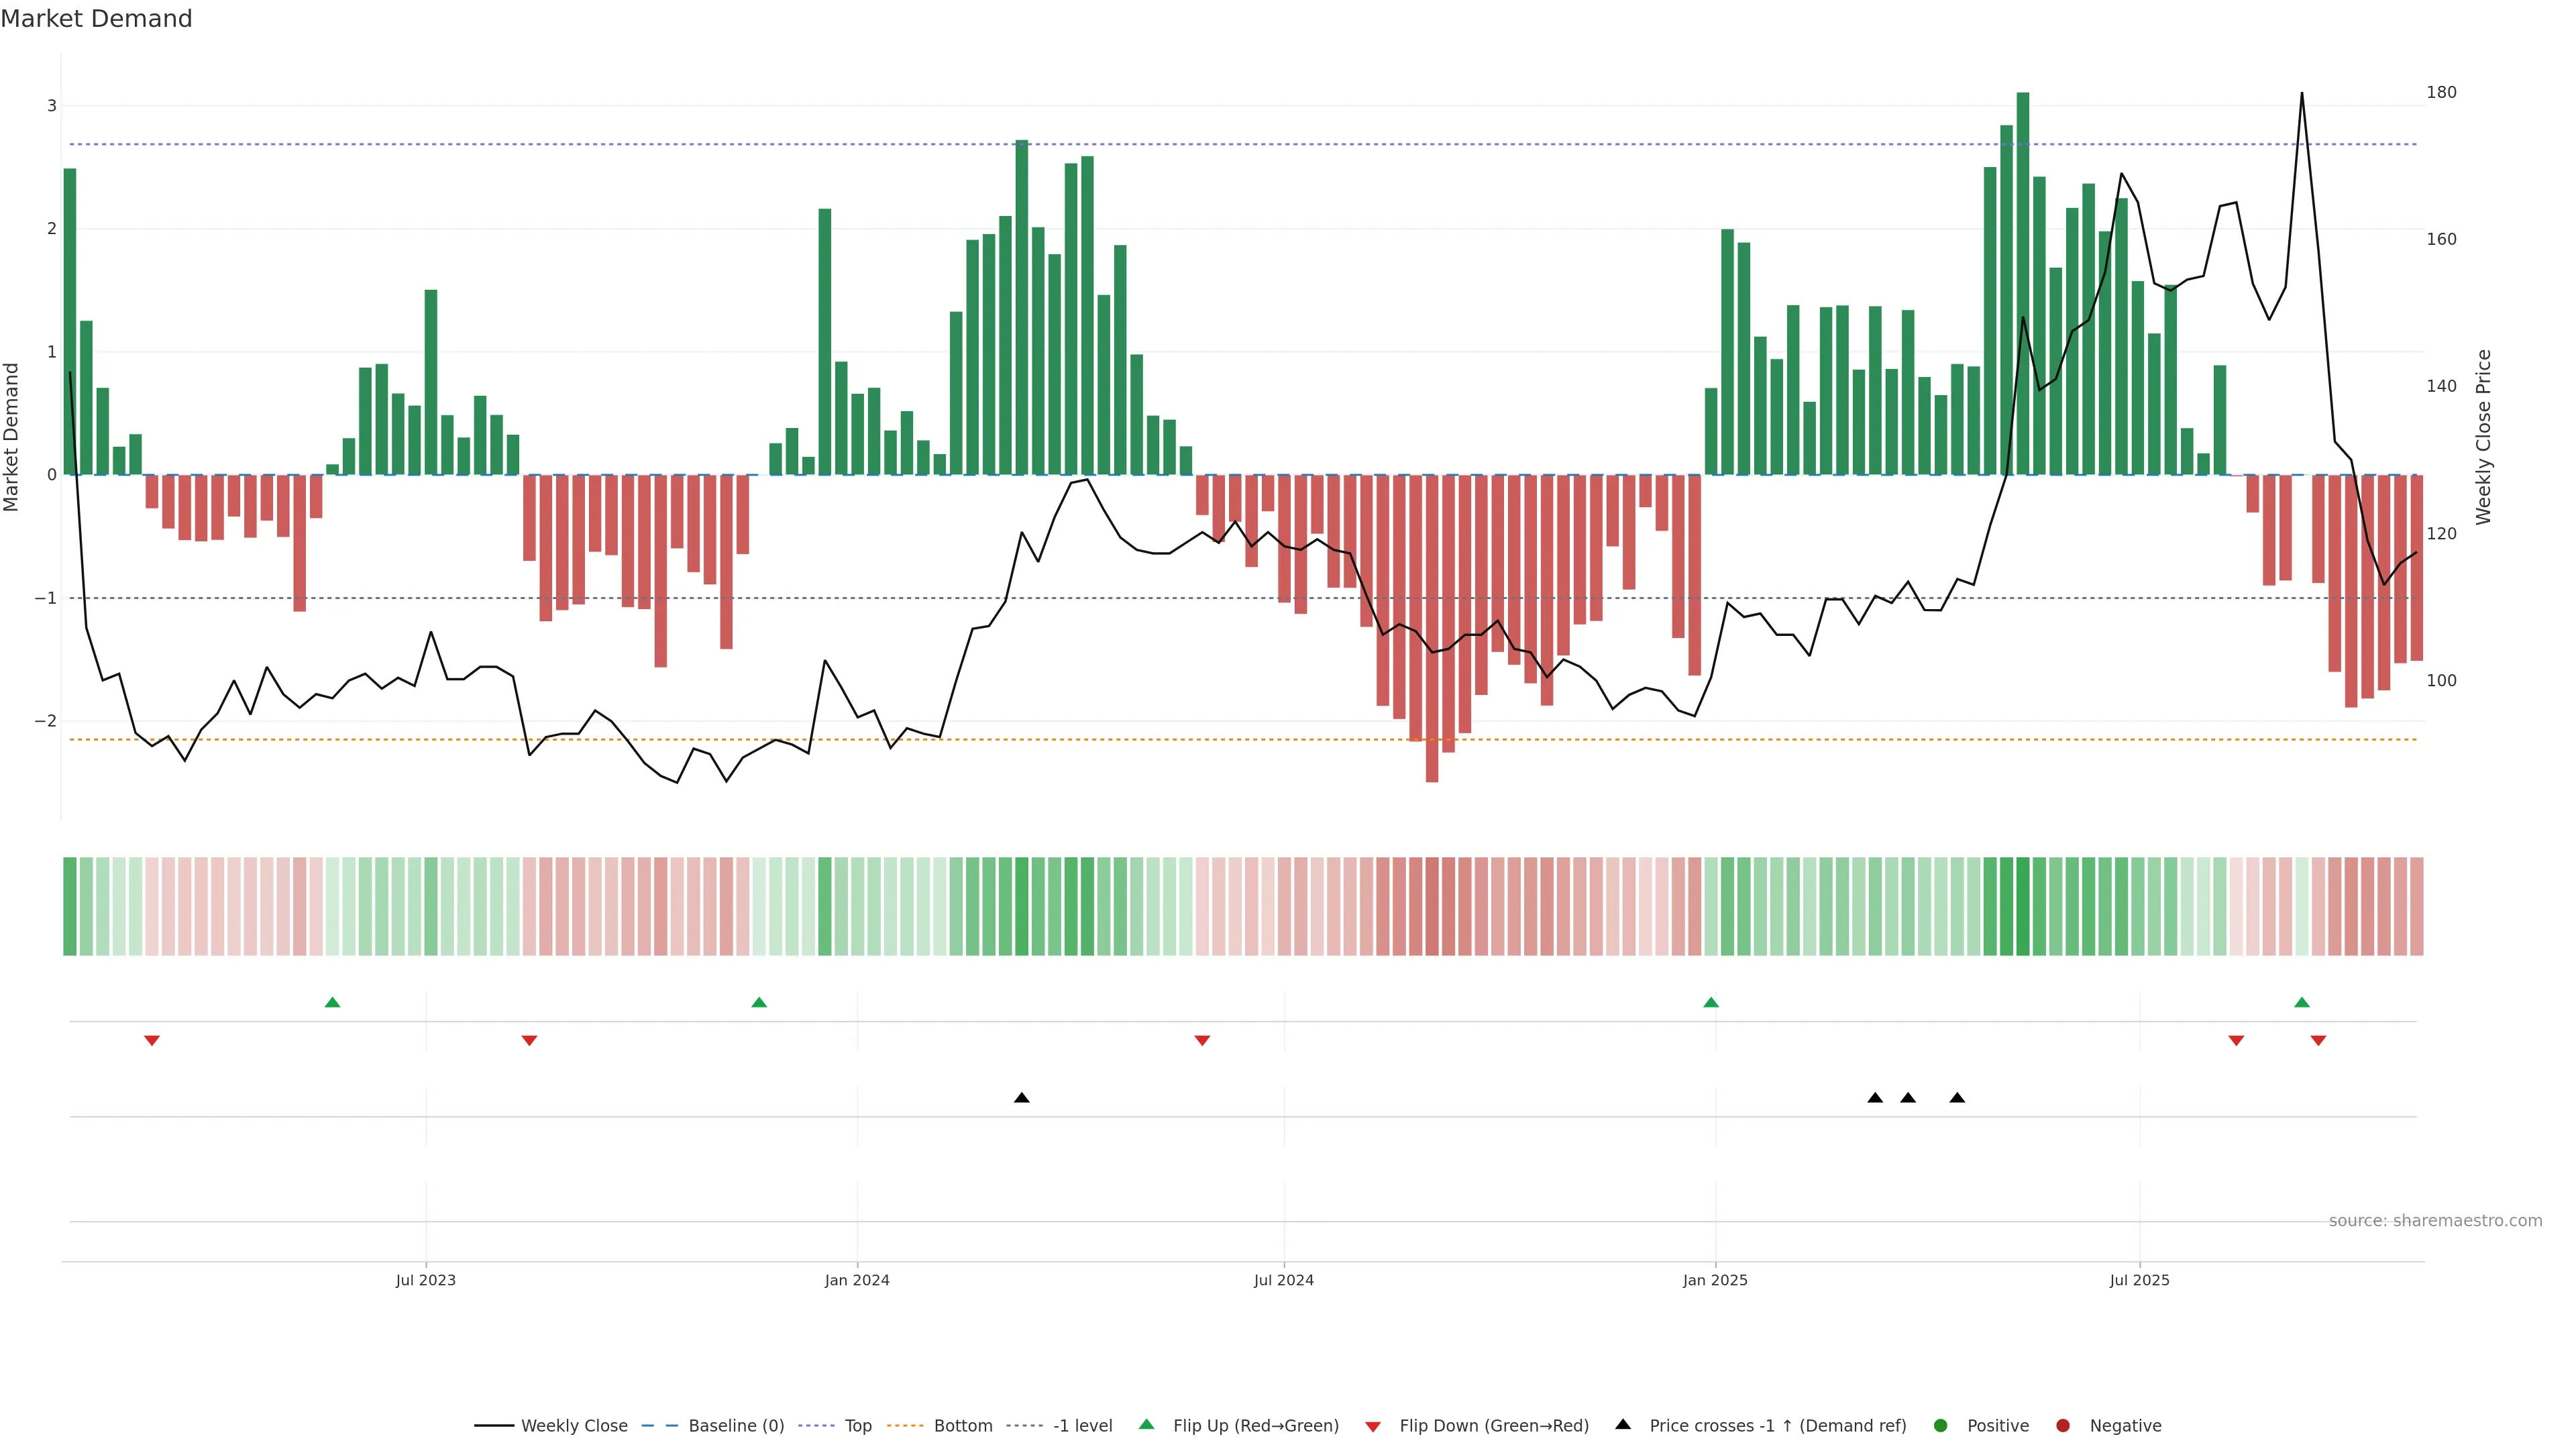Click the green flip-up marker near Jan 2025
This screenshot has width=2576, height=1449.
tap(1711, 1002)
